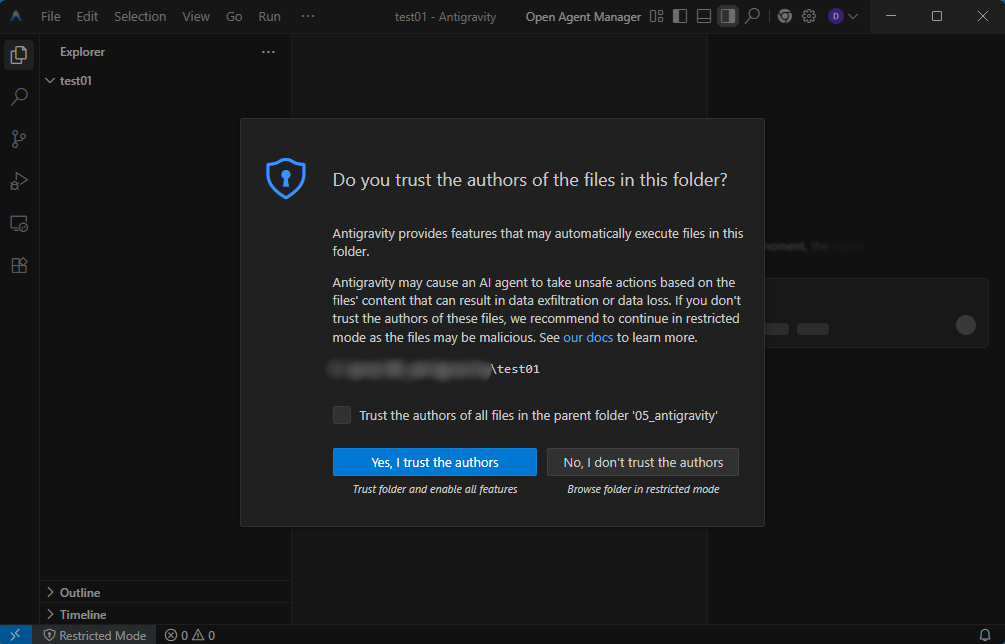Click the test01 - Antigravity title text
The image size is (1005, 644).
click(445, 17)
